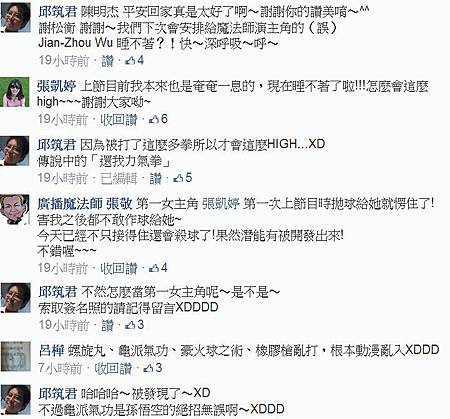Image resolution: width=450 pixels, height=419 pixels.
Task: Unlike 呂樺's comment via 收回讚
Action: [113, 368]
